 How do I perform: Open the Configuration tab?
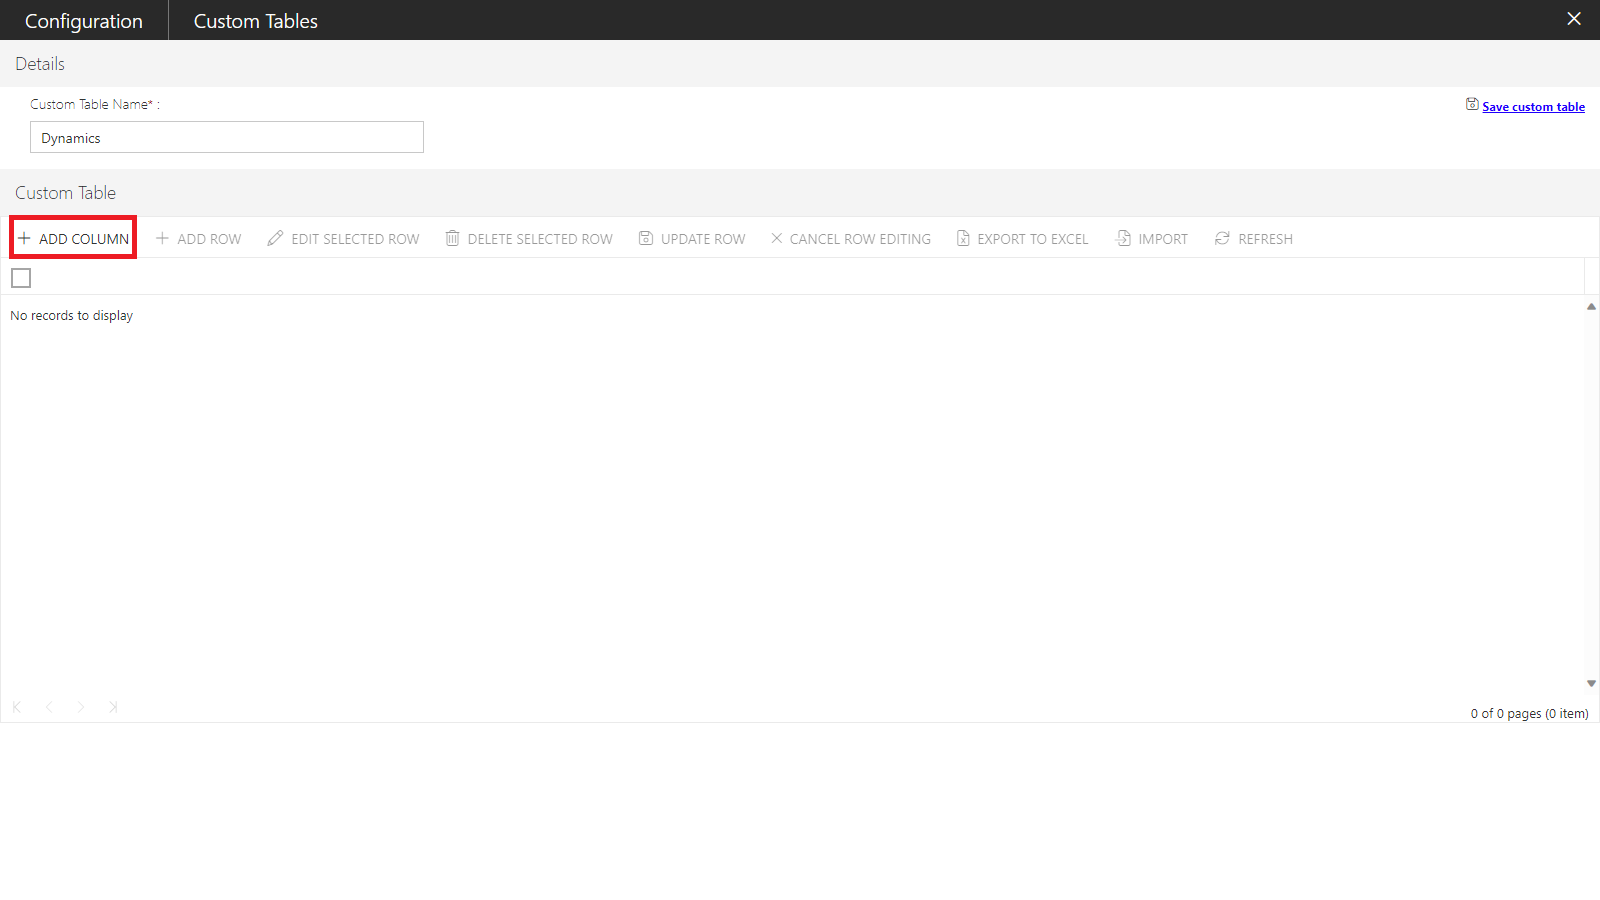84,21
